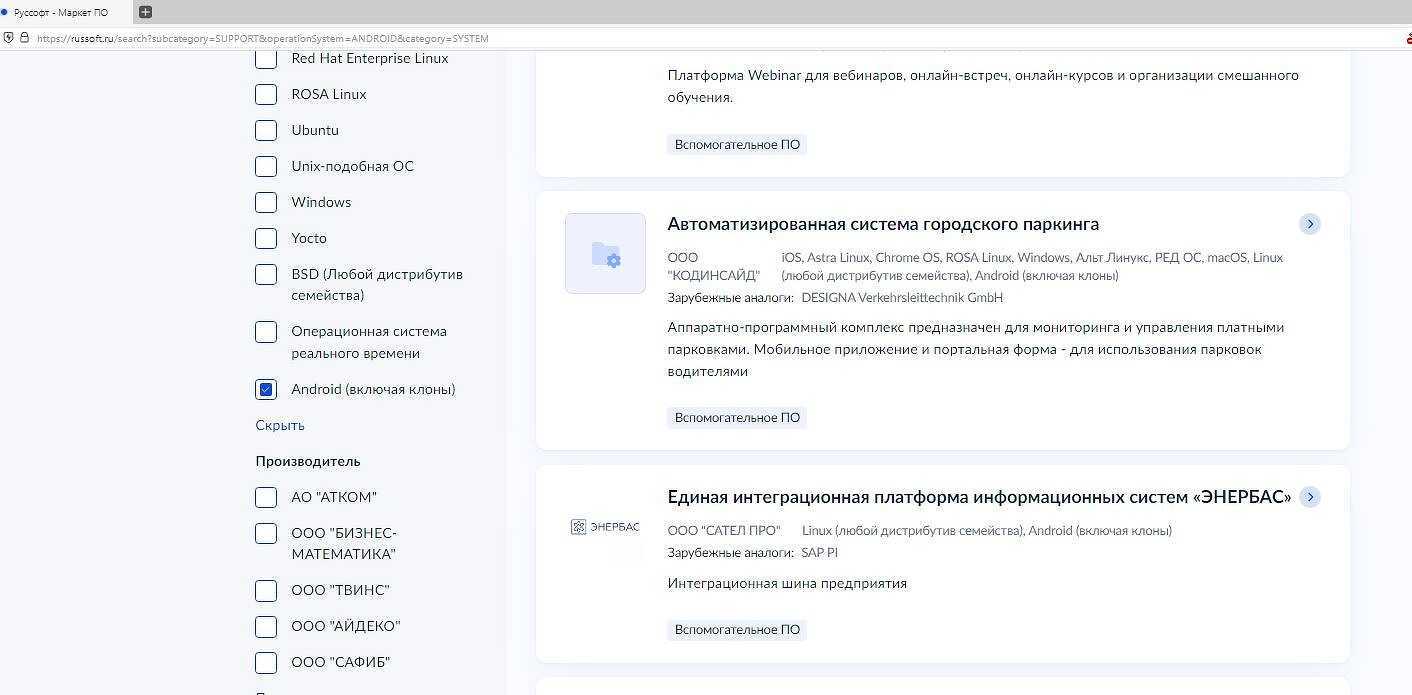
Task: Click Вспомогательное ПО tag on ЭНЕРБАС card
Action: (737, 630)
